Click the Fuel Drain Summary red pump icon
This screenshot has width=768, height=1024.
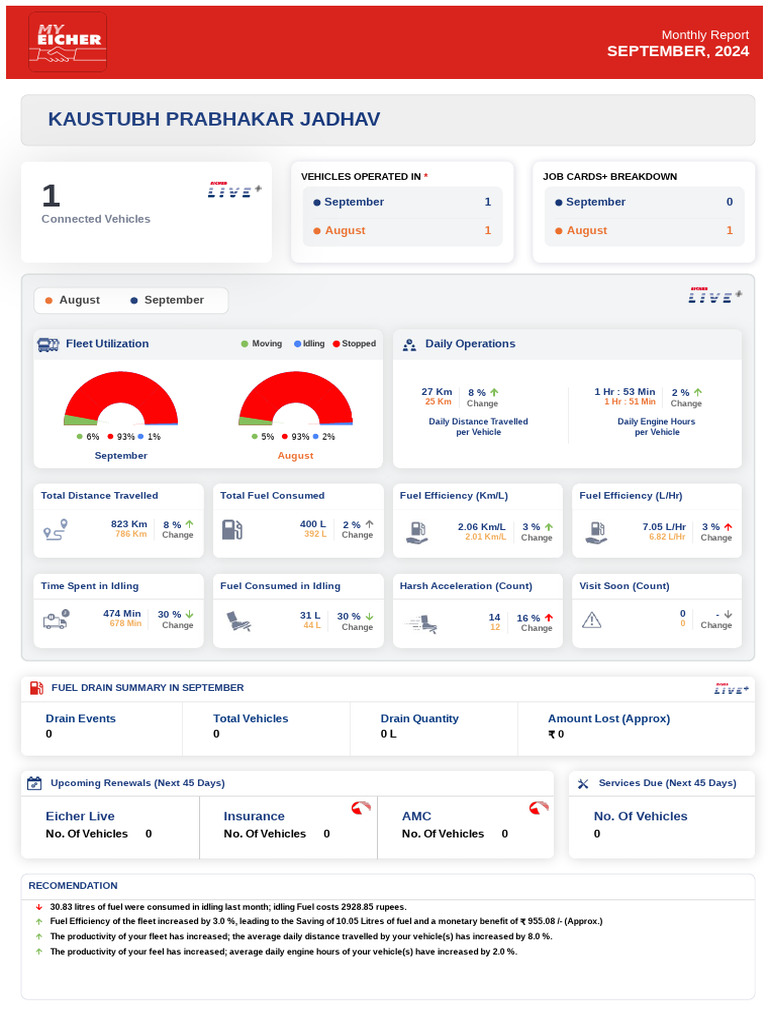point(37,688)
